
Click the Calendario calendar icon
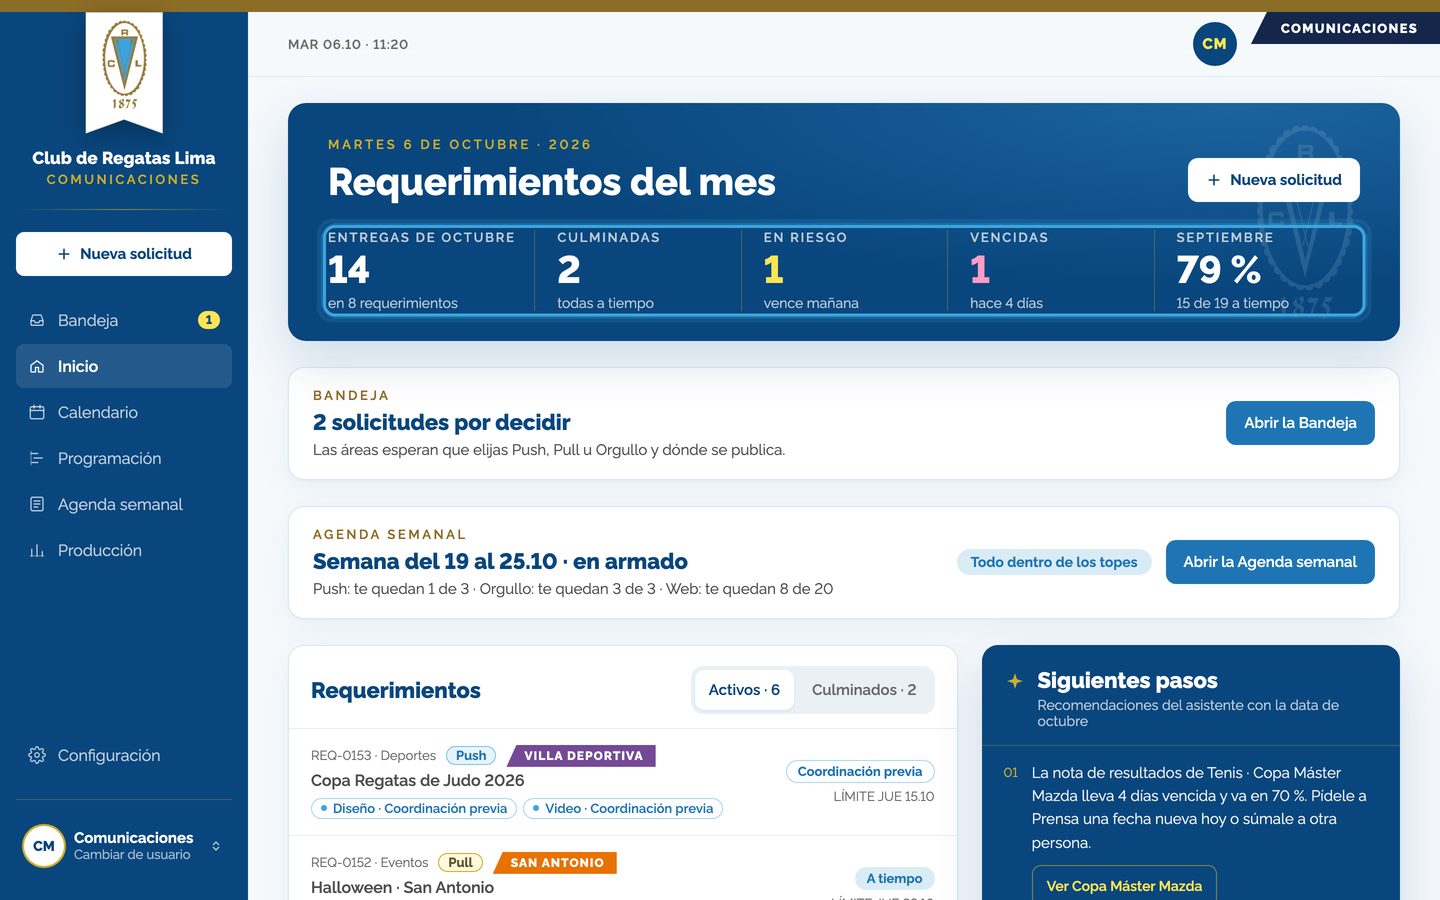point(37,412)
